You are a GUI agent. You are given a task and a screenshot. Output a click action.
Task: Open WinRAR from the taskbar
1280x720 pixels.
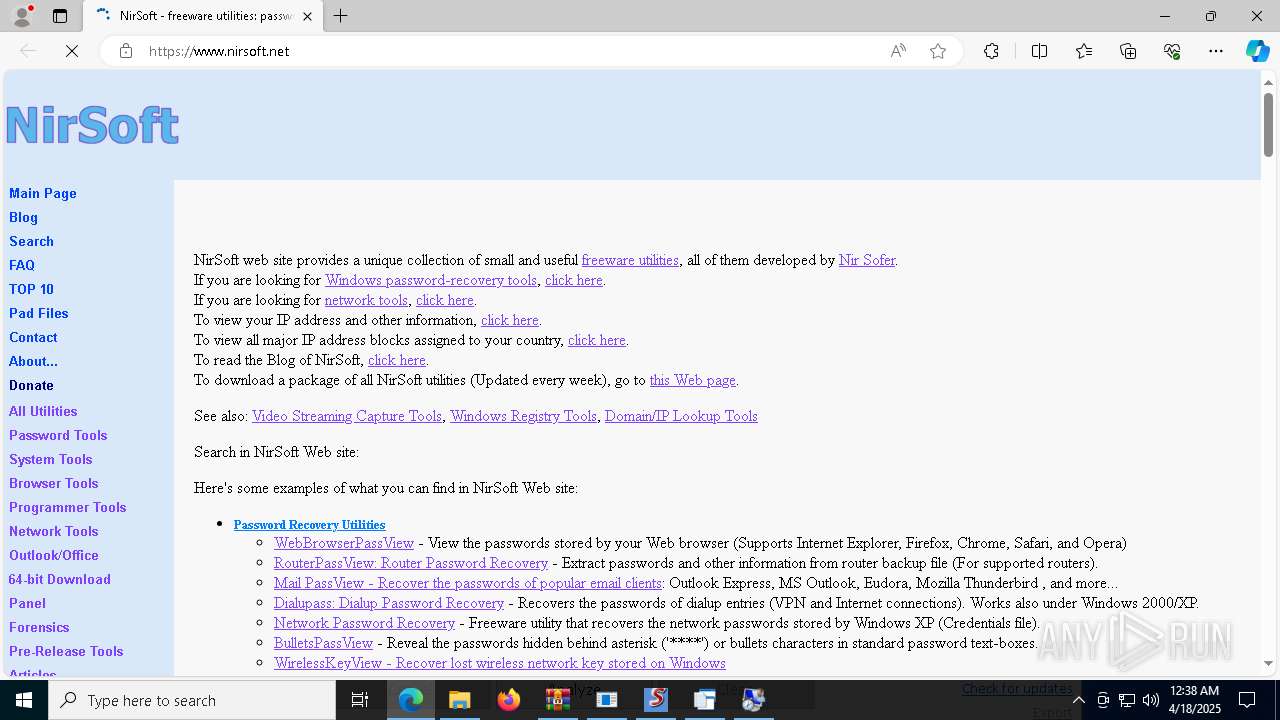[x=558, y=700]
